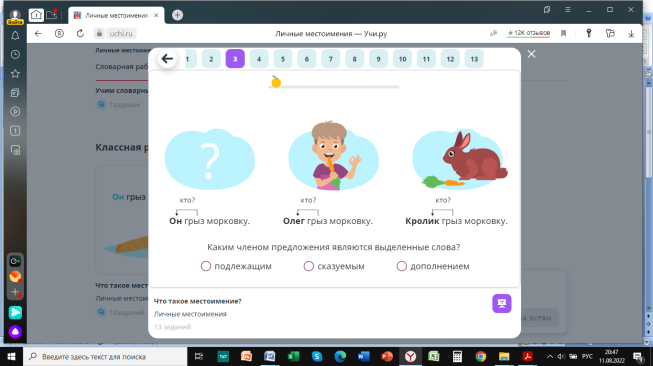The image size is (653, 366).
Task: Open the '12K отзывов' reviews link
Action: point(528,33)
